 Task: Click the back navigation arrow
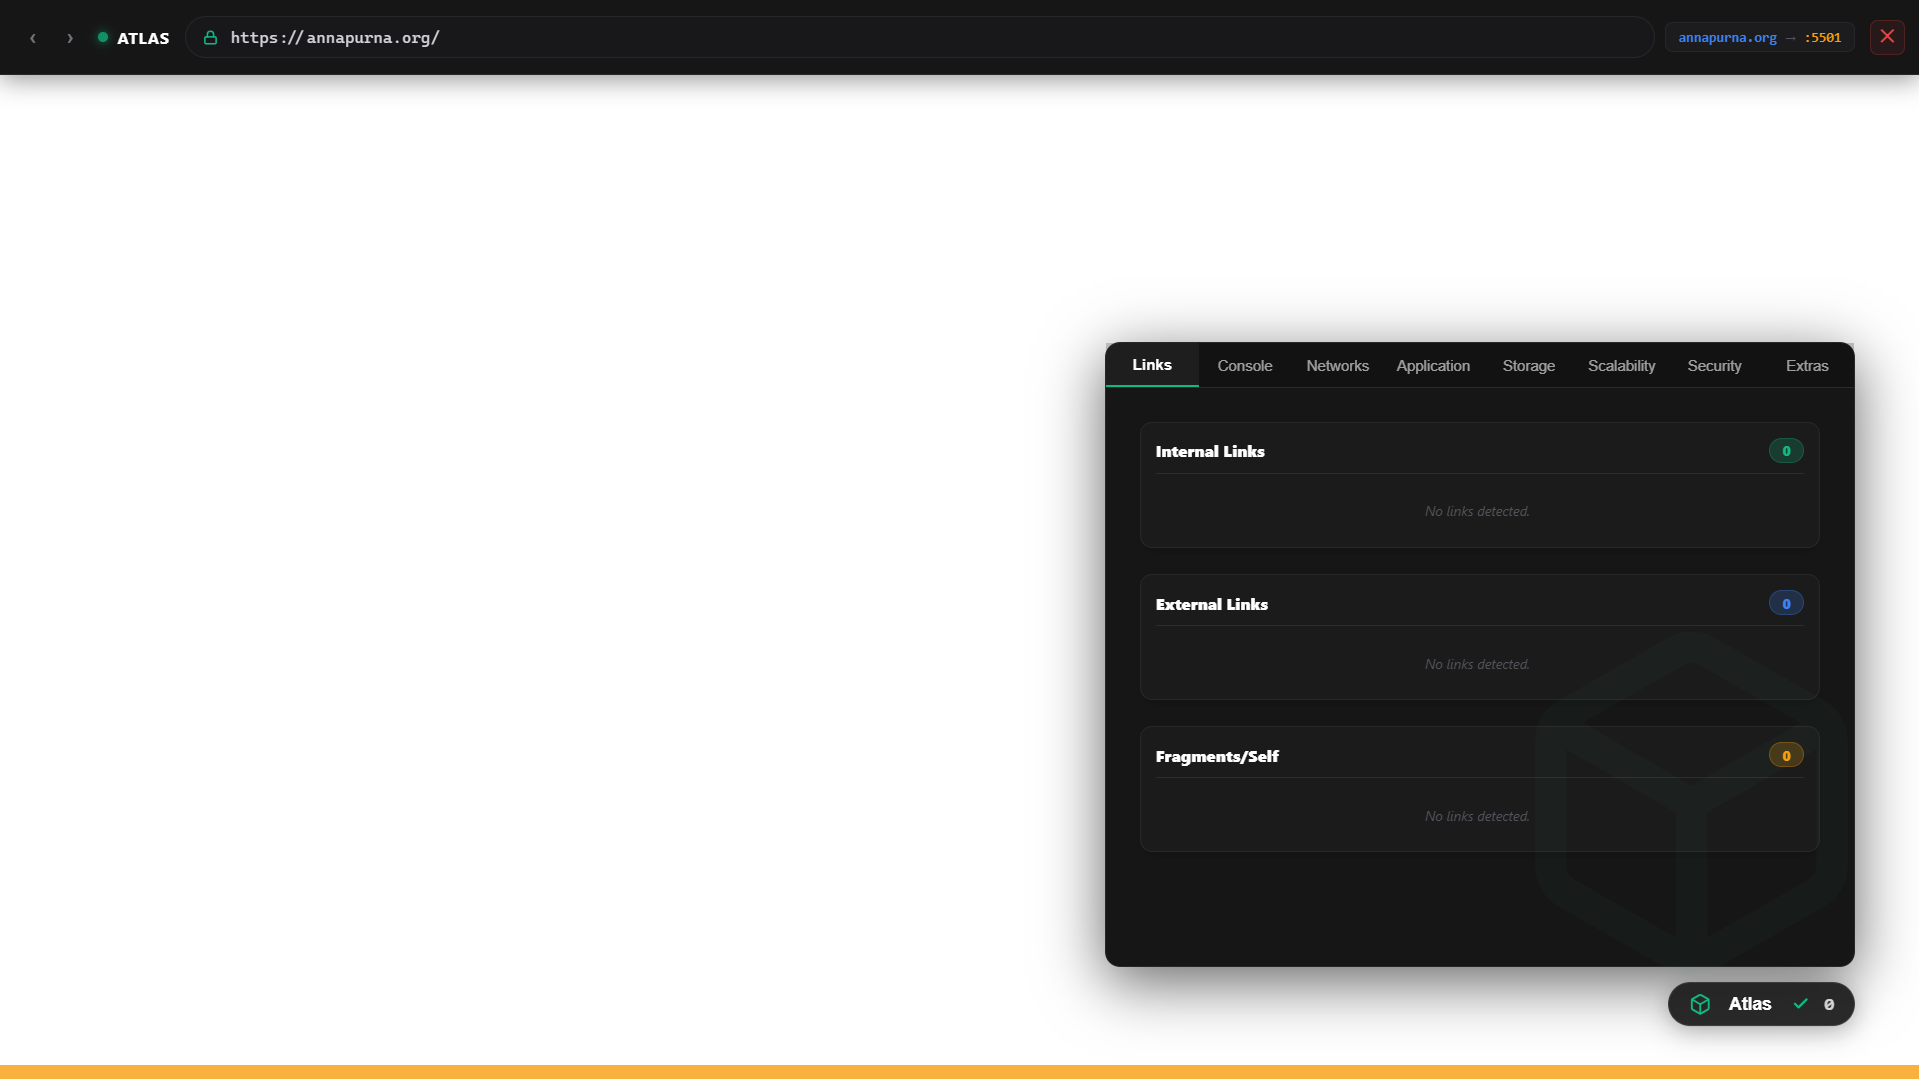pyautogui.click(x=33, y=38)
